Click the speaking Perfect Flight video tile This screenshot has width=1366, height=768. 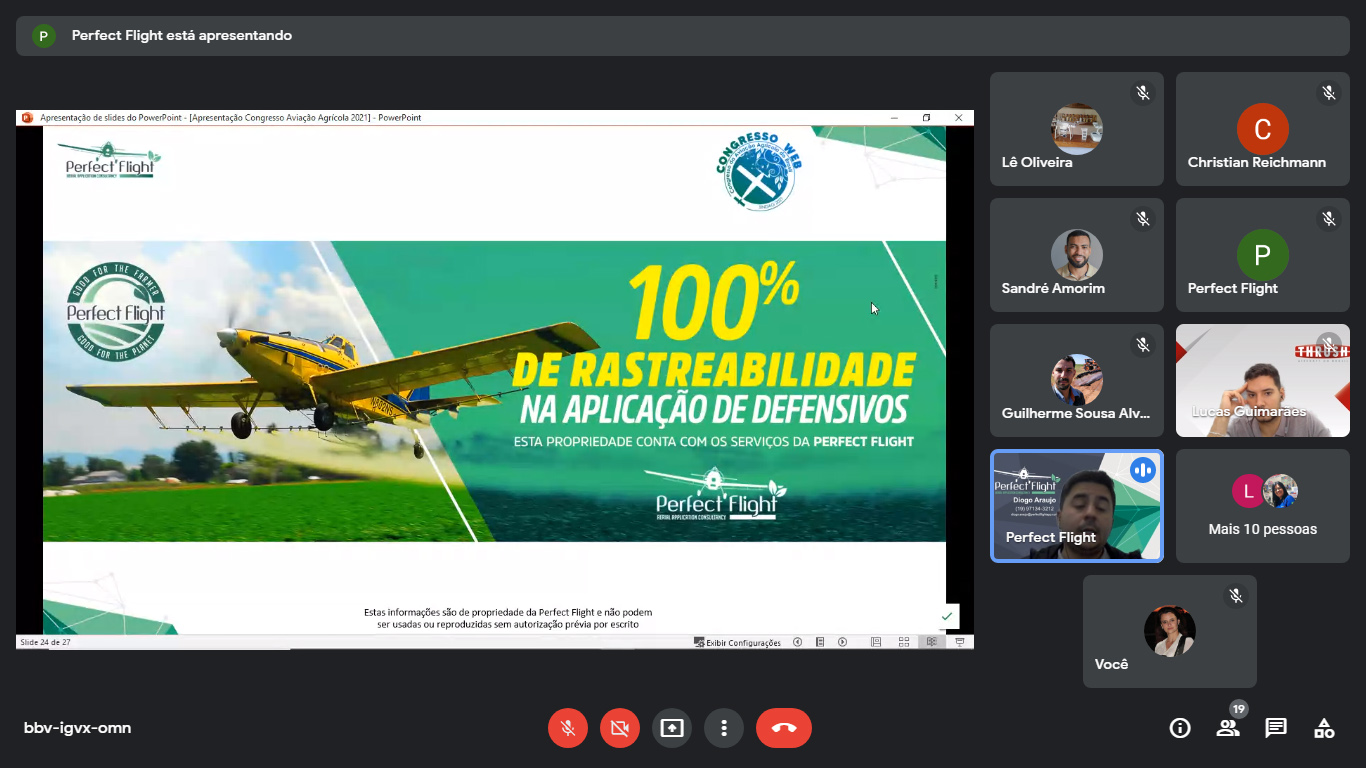tap(1076, 506)
